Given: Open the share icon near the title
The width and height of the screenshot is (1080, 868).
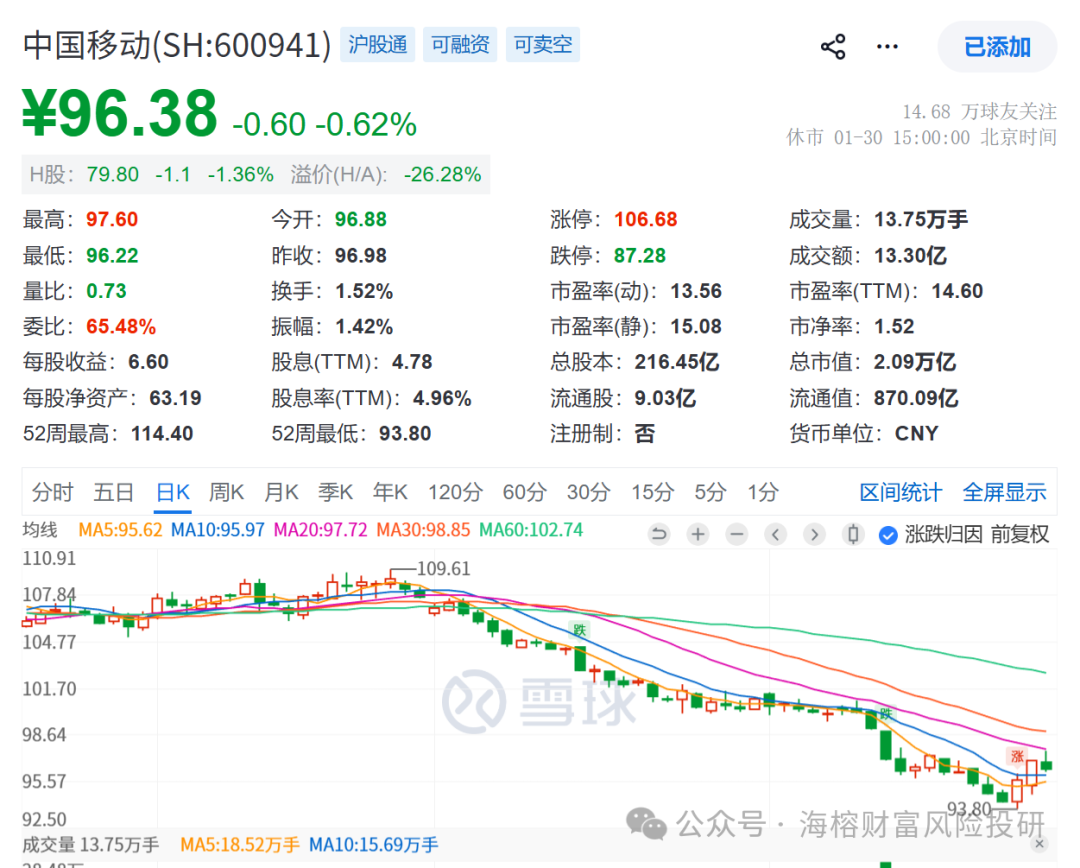Looking at the screenshot, I should (x=833, y=47).
